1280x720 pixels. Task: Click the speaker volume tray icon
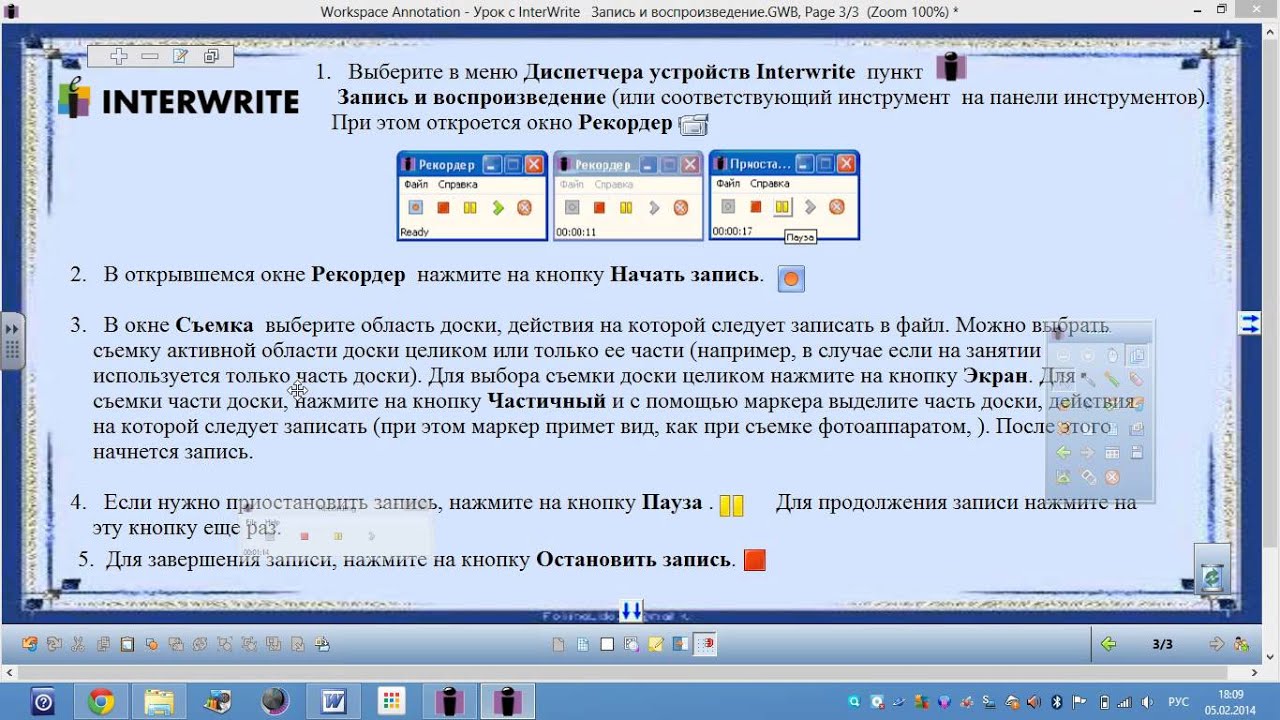tap(1146, 702)
